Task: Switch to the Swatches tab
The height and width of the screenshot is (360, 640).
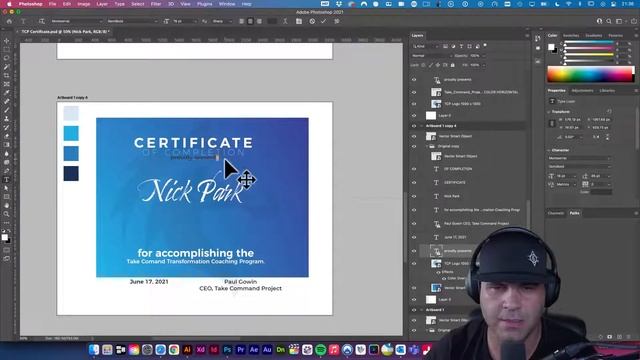Action: 571,36
